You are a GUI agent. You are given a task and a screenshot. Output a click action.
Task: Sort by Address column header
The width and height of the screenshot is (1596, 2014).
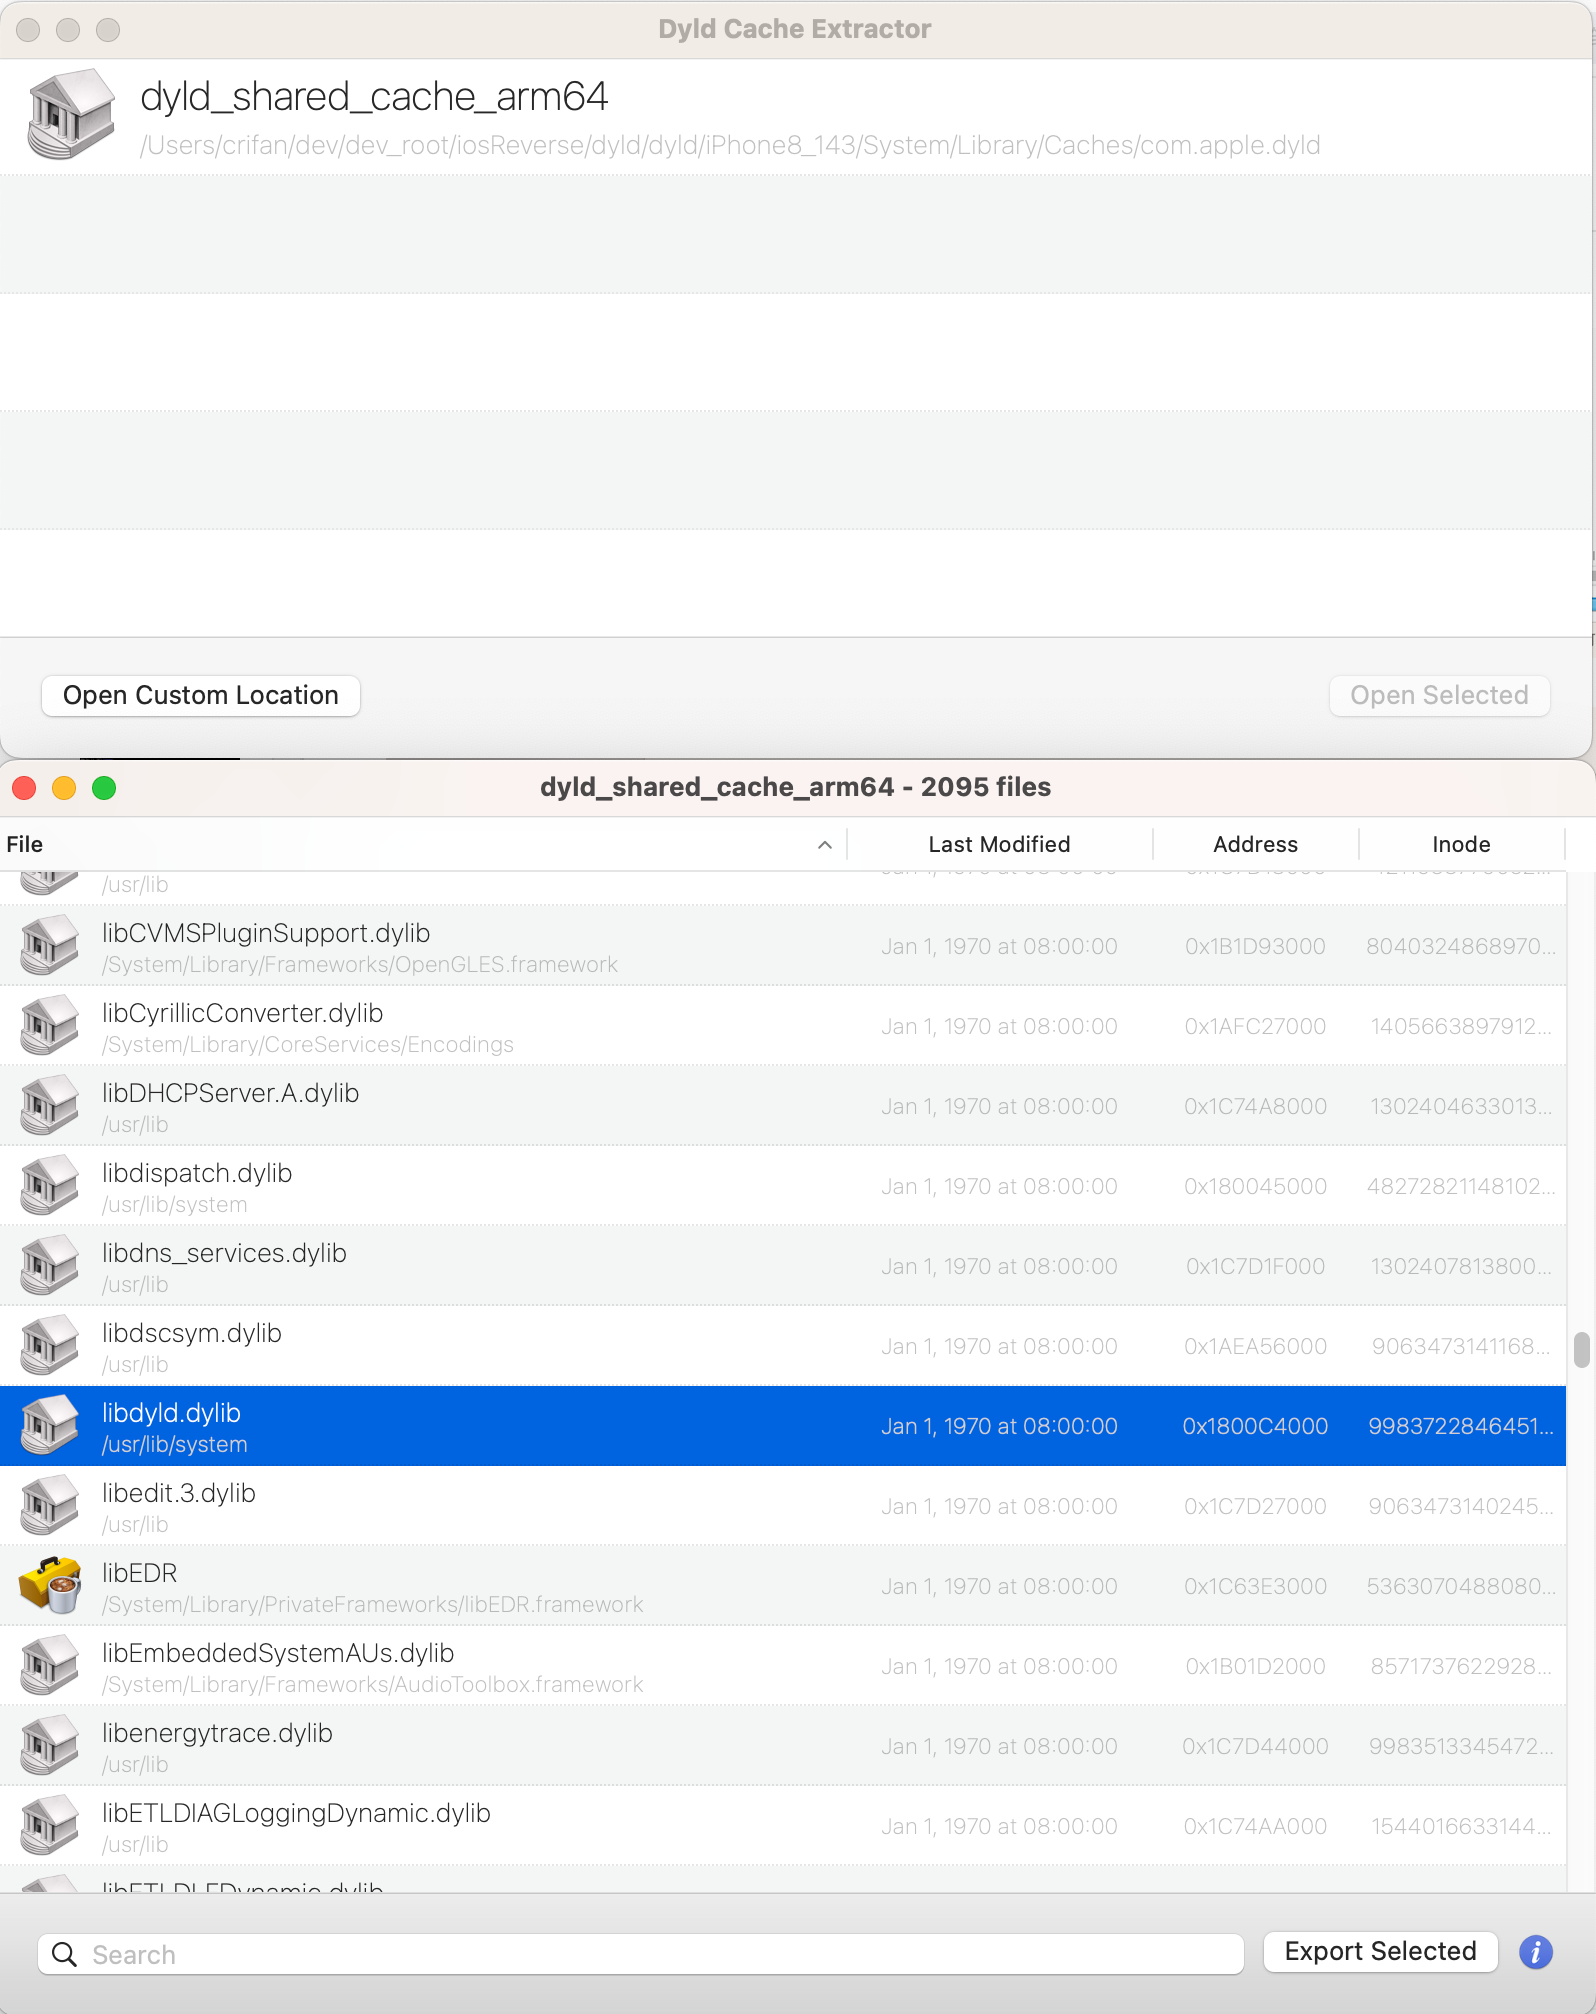1255,844
